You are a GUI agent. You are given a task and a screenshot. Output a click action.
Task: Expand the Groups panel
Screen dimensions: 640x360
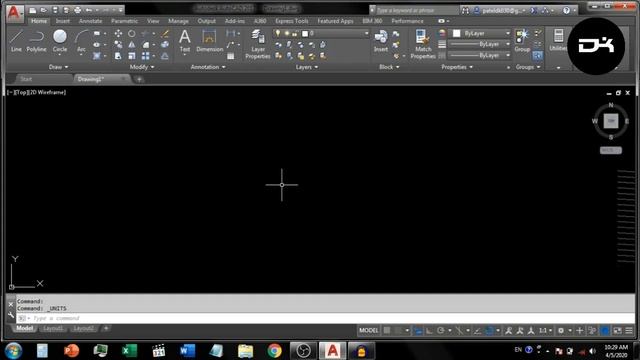tap(528, 67)
